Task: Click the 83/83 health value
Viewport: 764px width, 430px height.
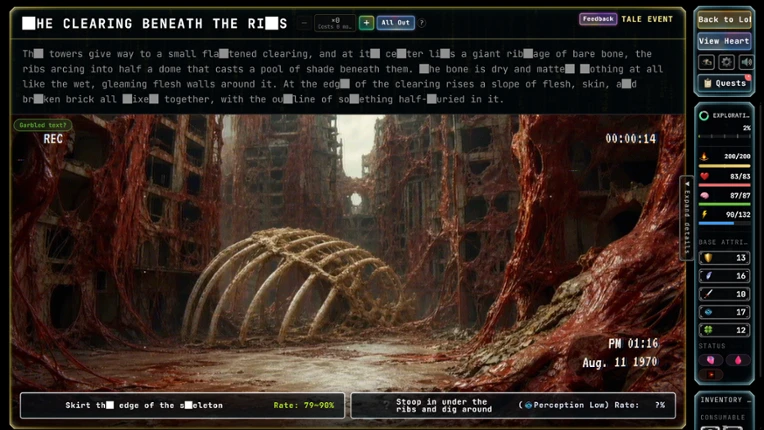Action: [740, 176]
